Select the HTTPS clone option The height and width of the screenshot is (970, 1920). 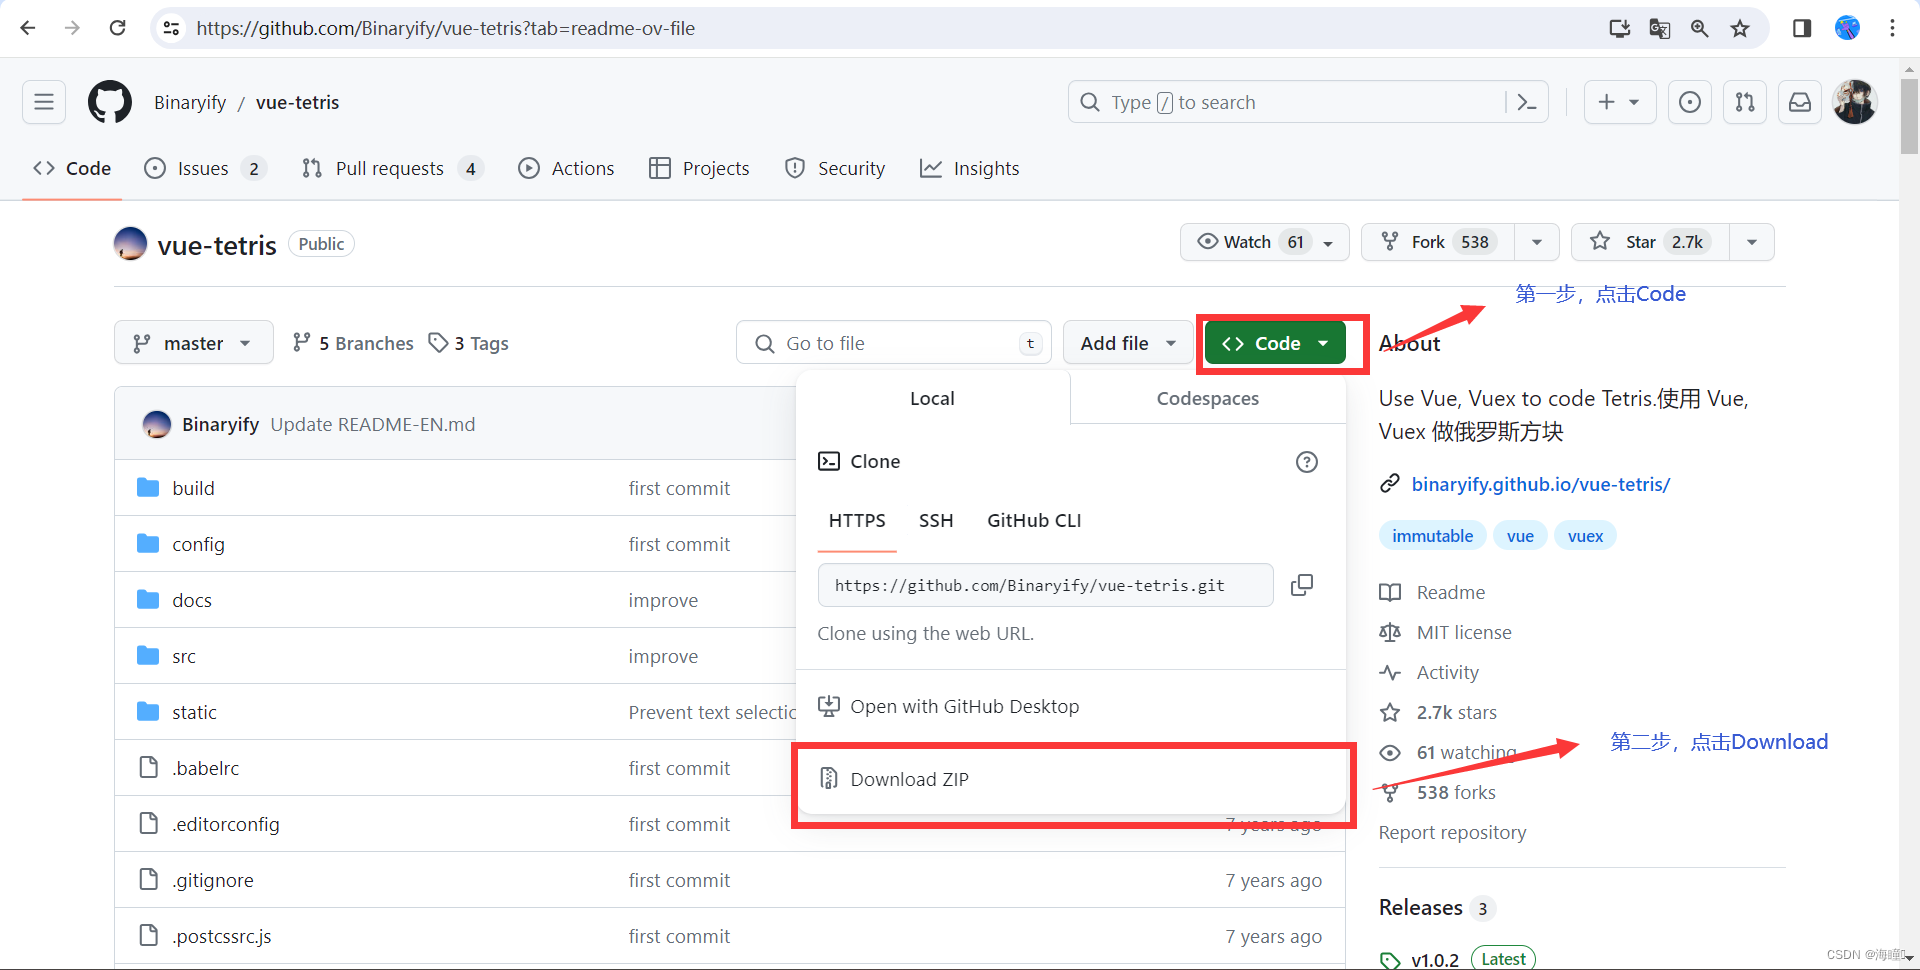coord(857,520)
